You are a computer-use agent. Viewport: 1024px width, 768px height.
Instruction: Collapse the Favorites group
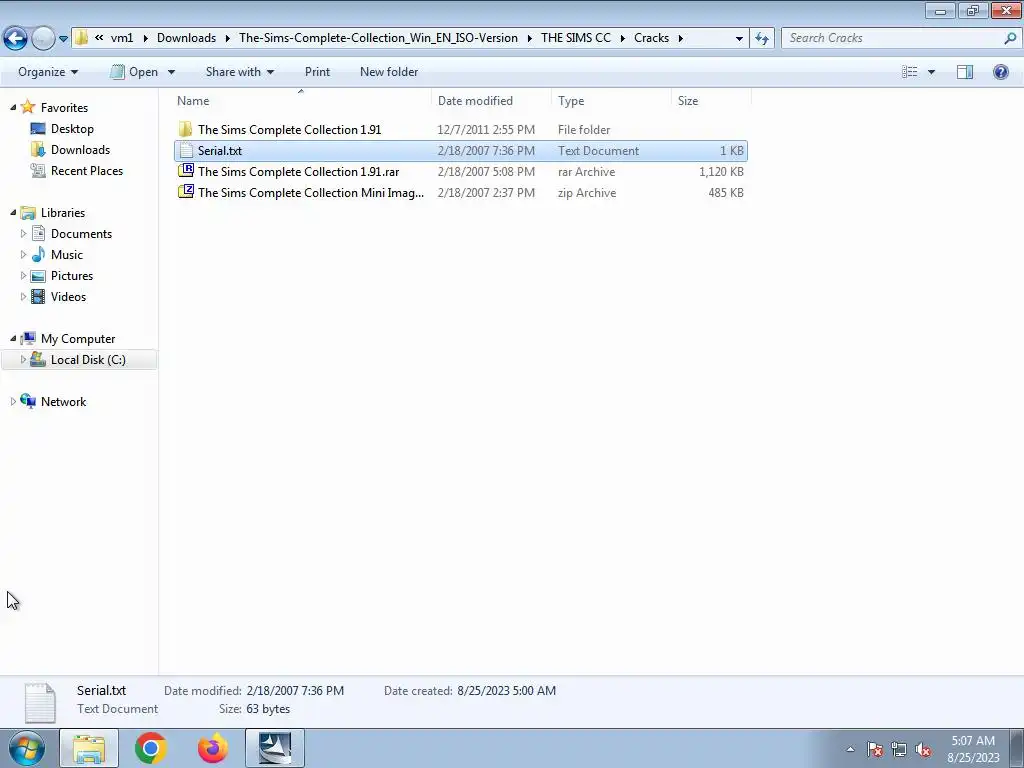click(x=13, y=107)
